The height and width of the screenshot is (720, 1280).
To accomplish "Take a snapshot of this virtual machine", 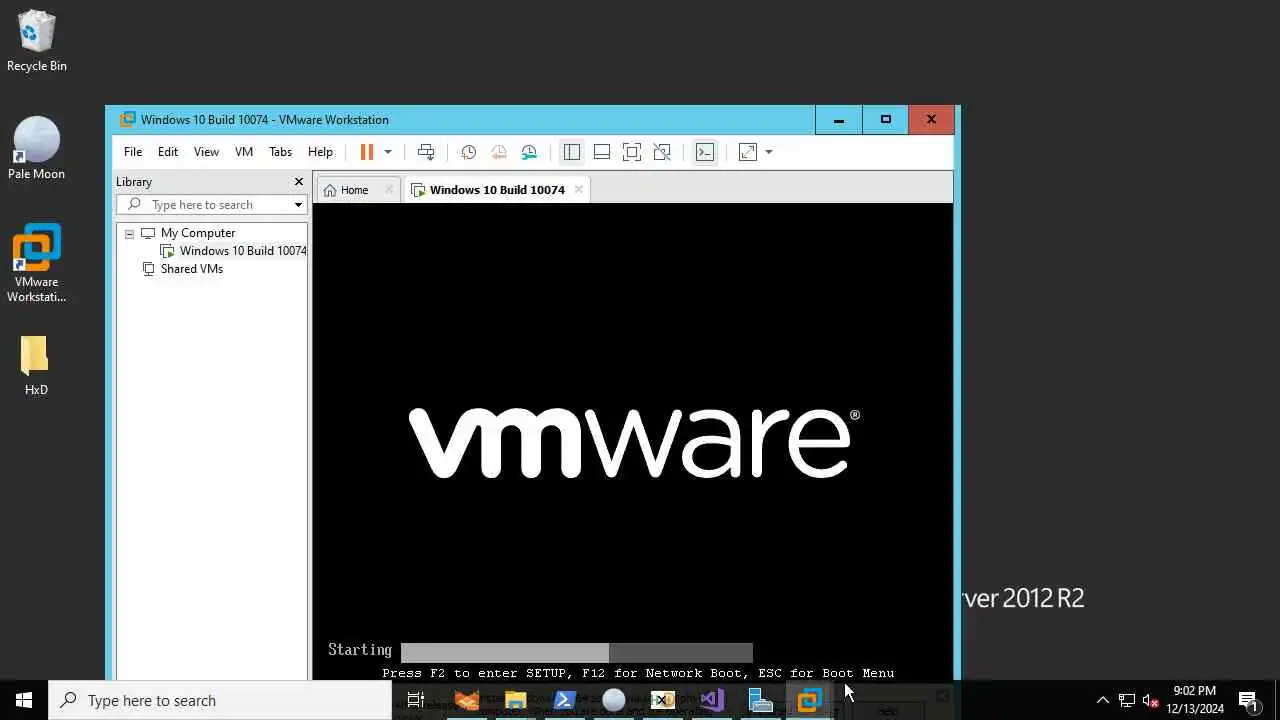I will (x=468, y=152).
